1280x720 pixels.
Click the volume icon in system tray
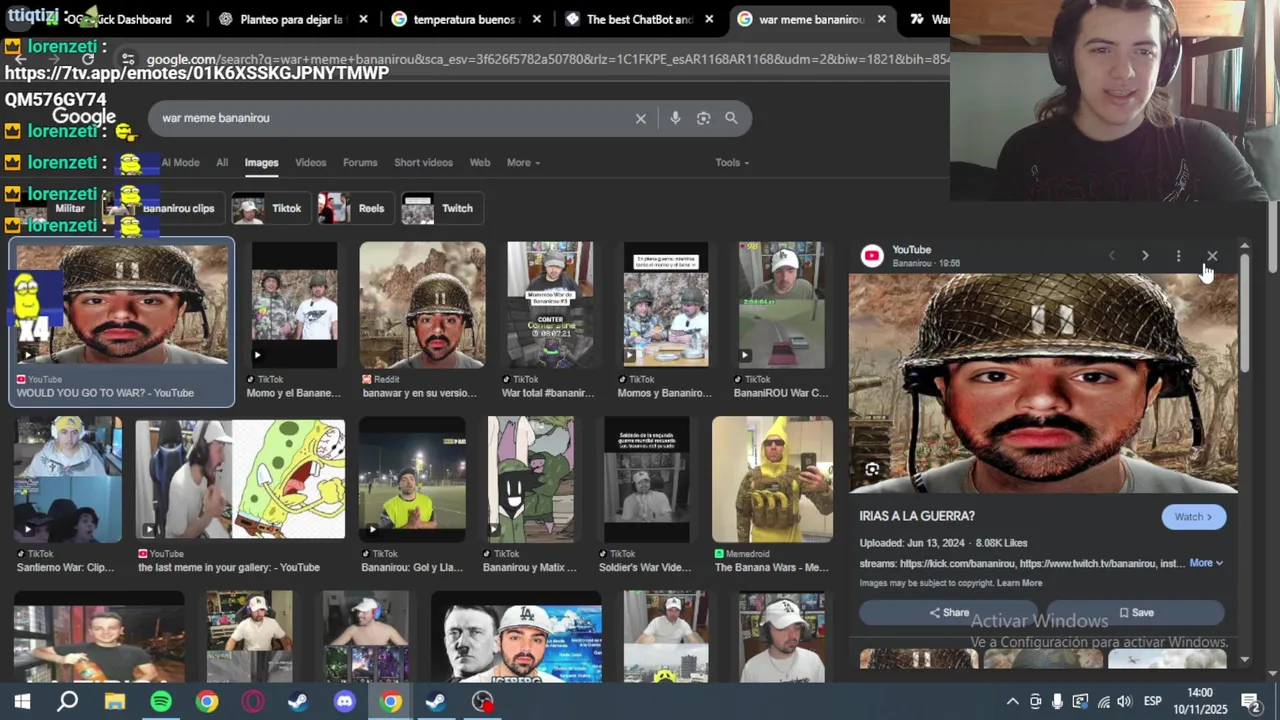tap(1125, 702)
